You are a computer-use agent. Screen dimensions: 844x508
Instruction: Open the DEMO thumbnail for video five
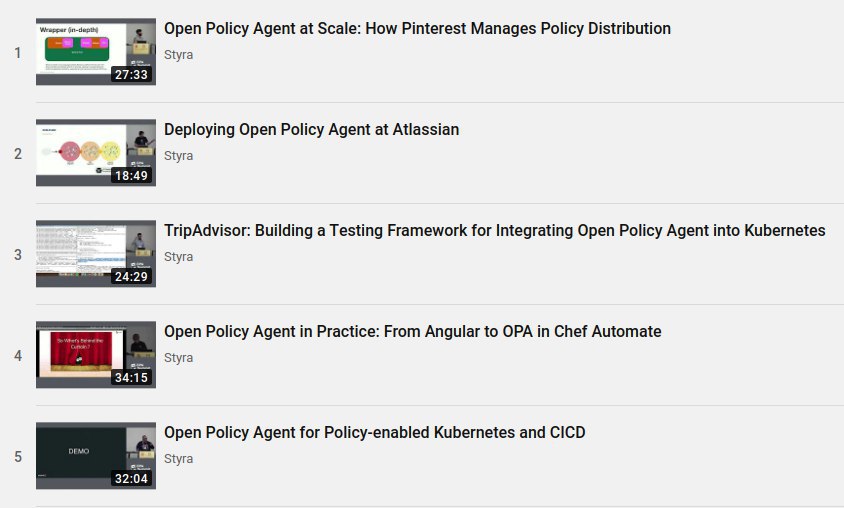pos(96,456)
